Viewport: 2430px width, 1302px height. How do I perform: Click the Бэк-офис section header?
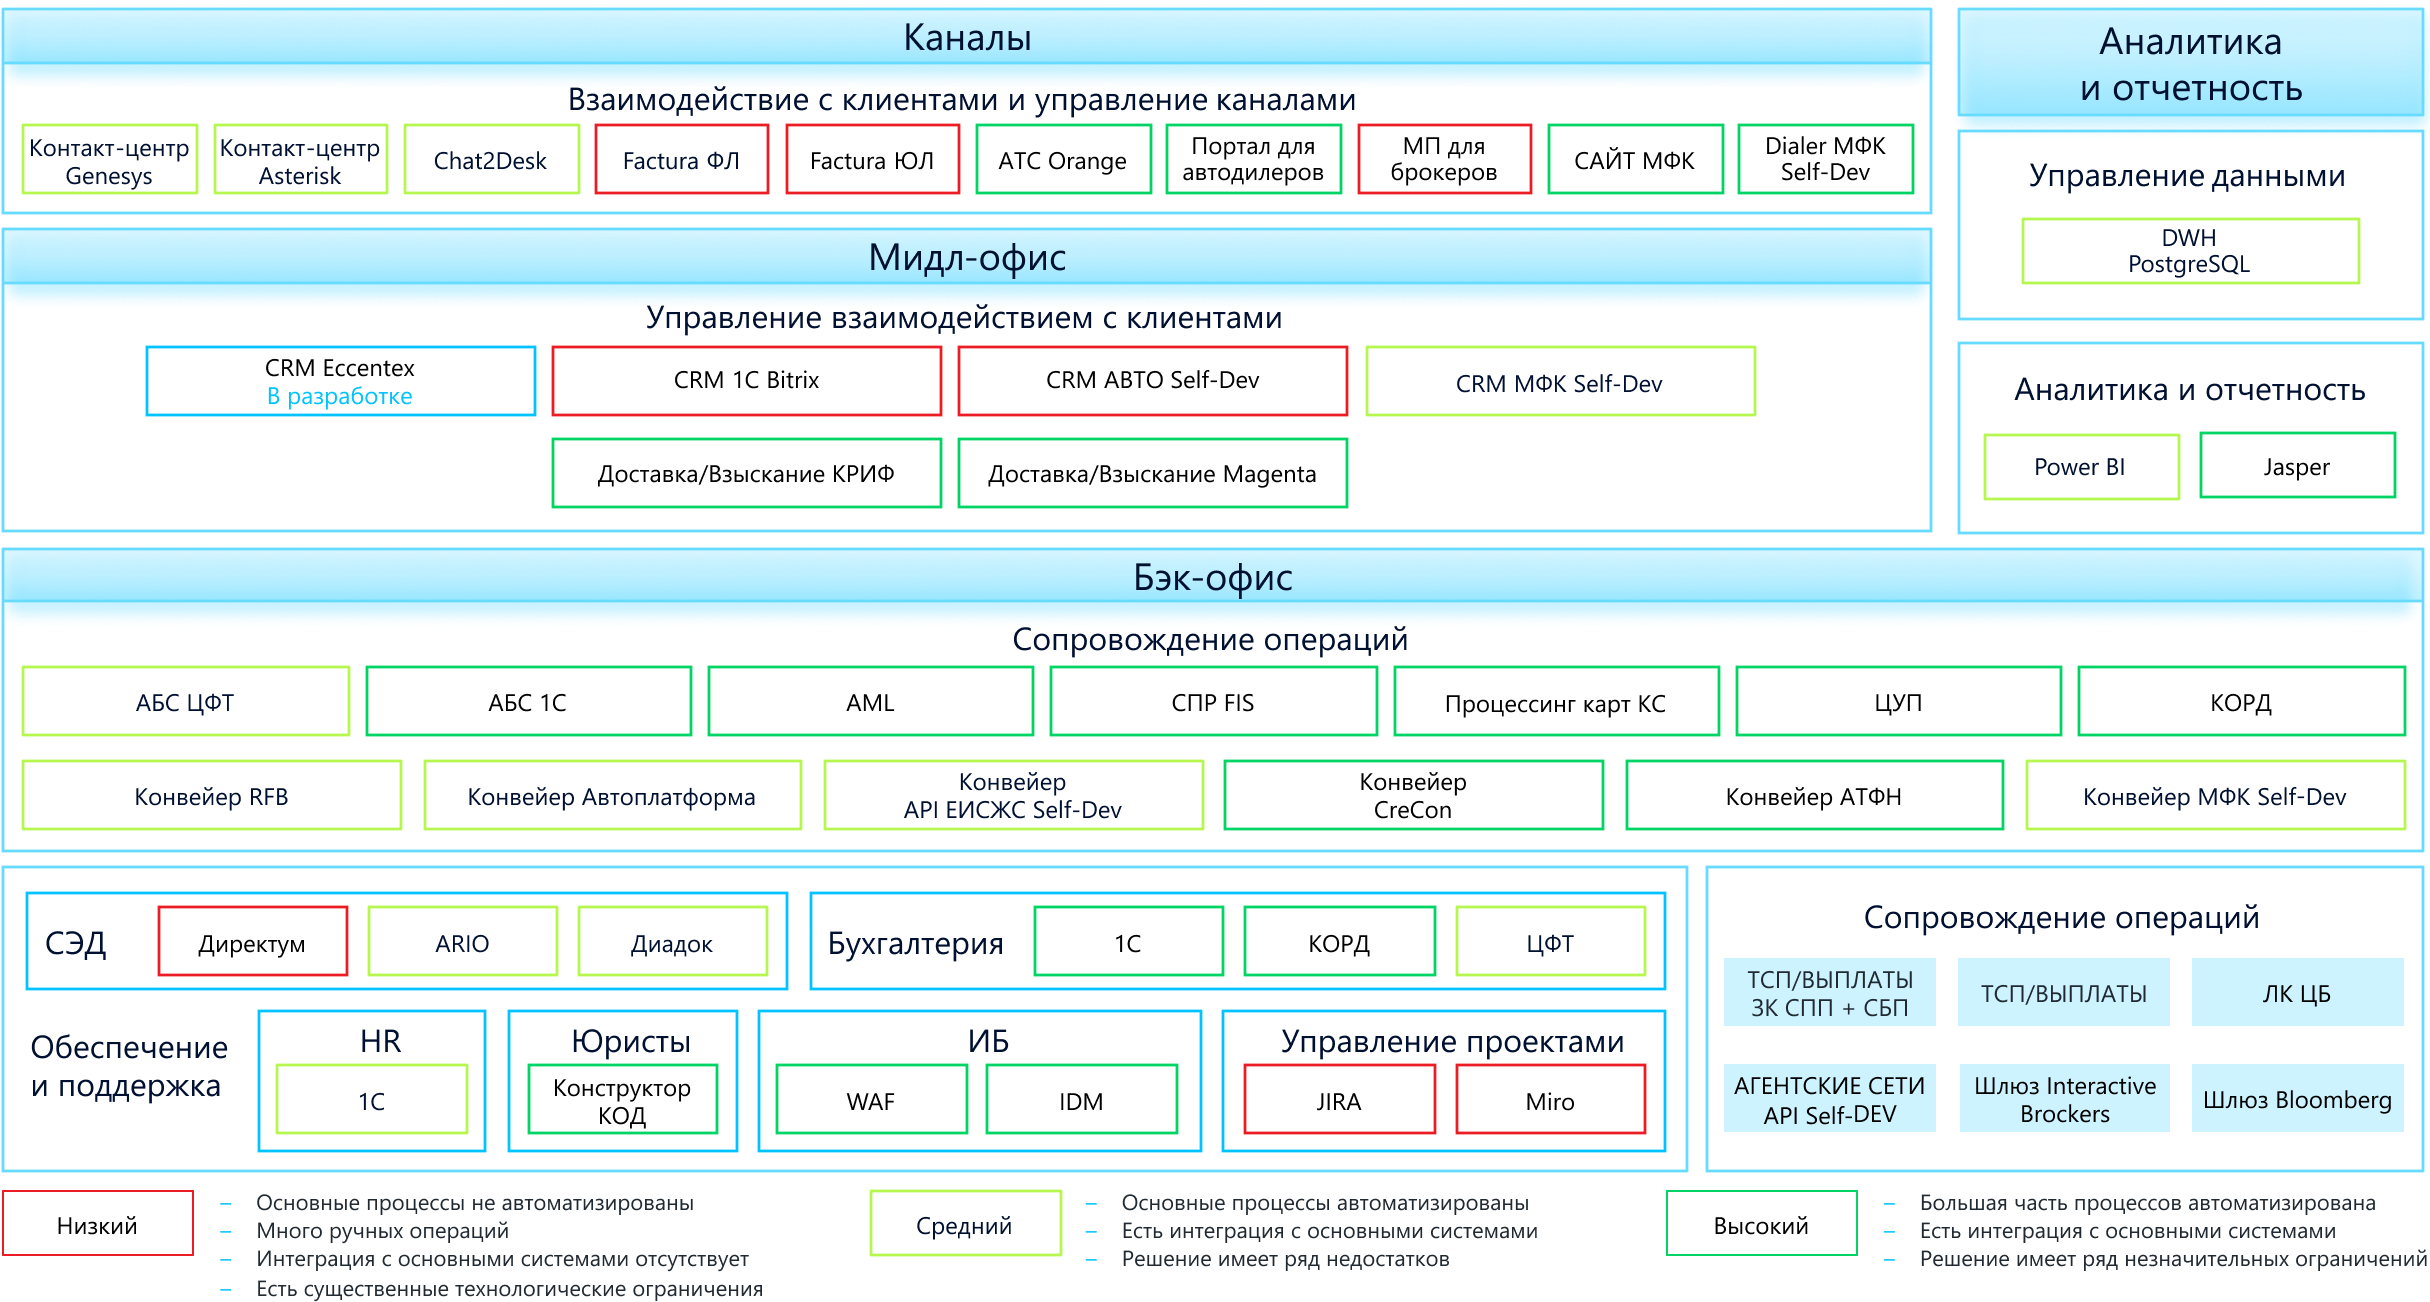click(x=1213, y=577)
